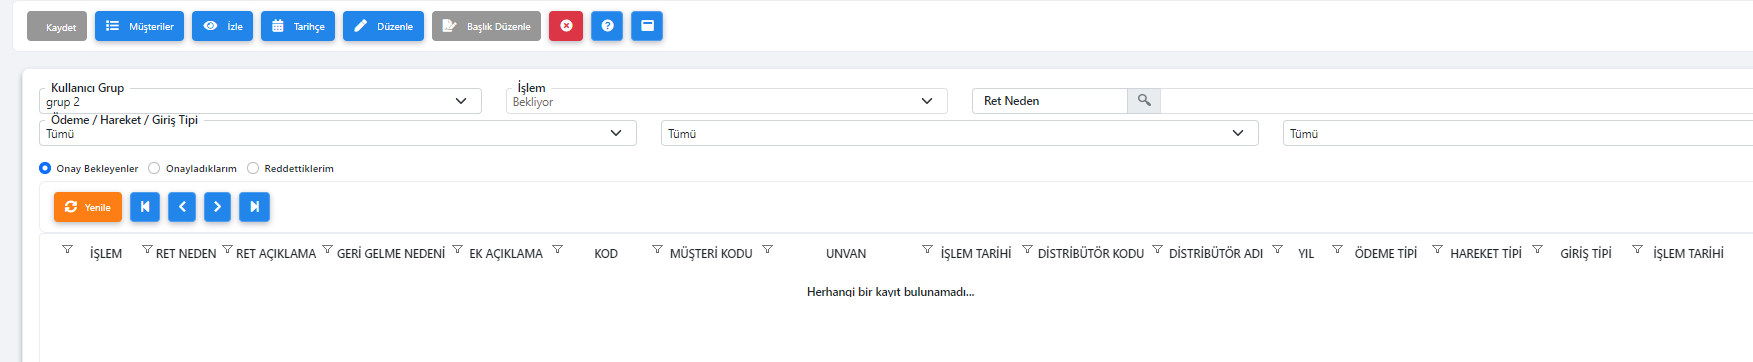
Task: Jump to last page of records
Action: click(255, 207)
